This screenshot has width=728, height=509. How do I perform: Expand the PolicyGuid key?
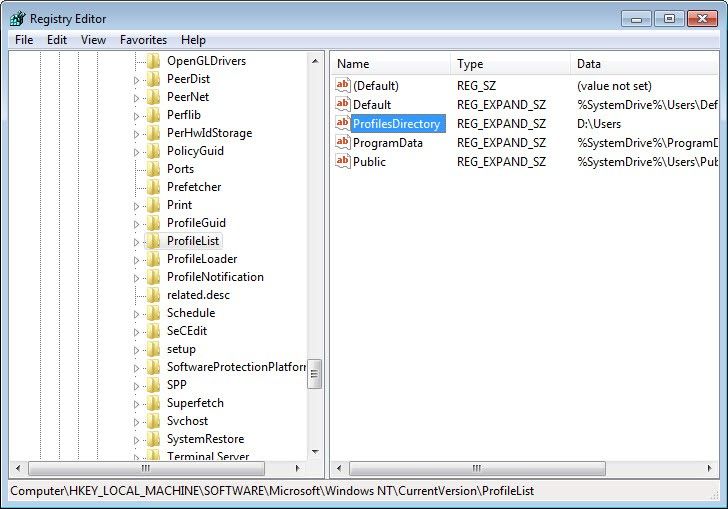pos(136,152)
